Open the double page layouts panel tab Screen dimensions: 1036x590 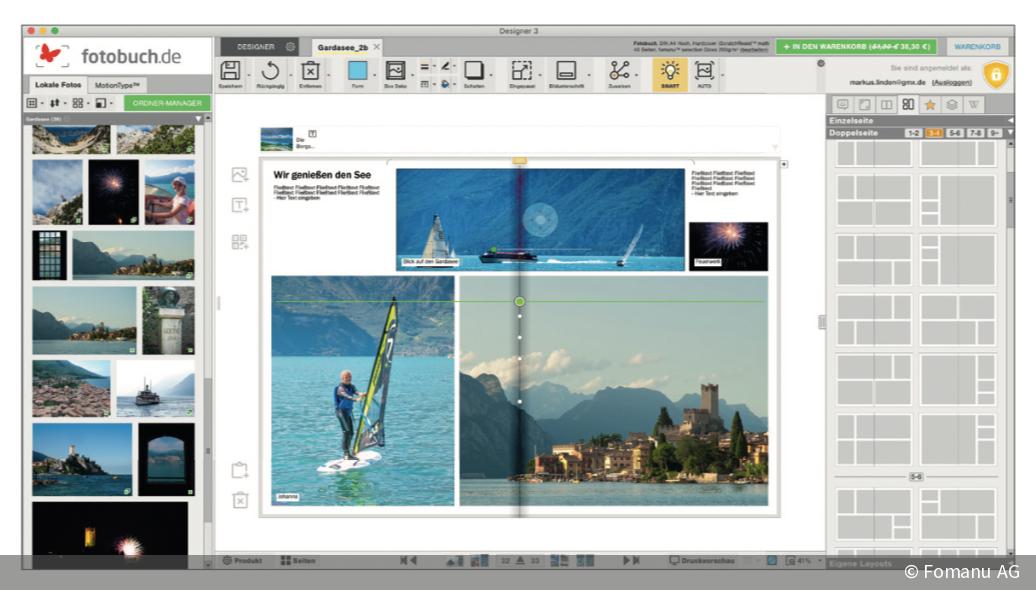pos(908,104)
